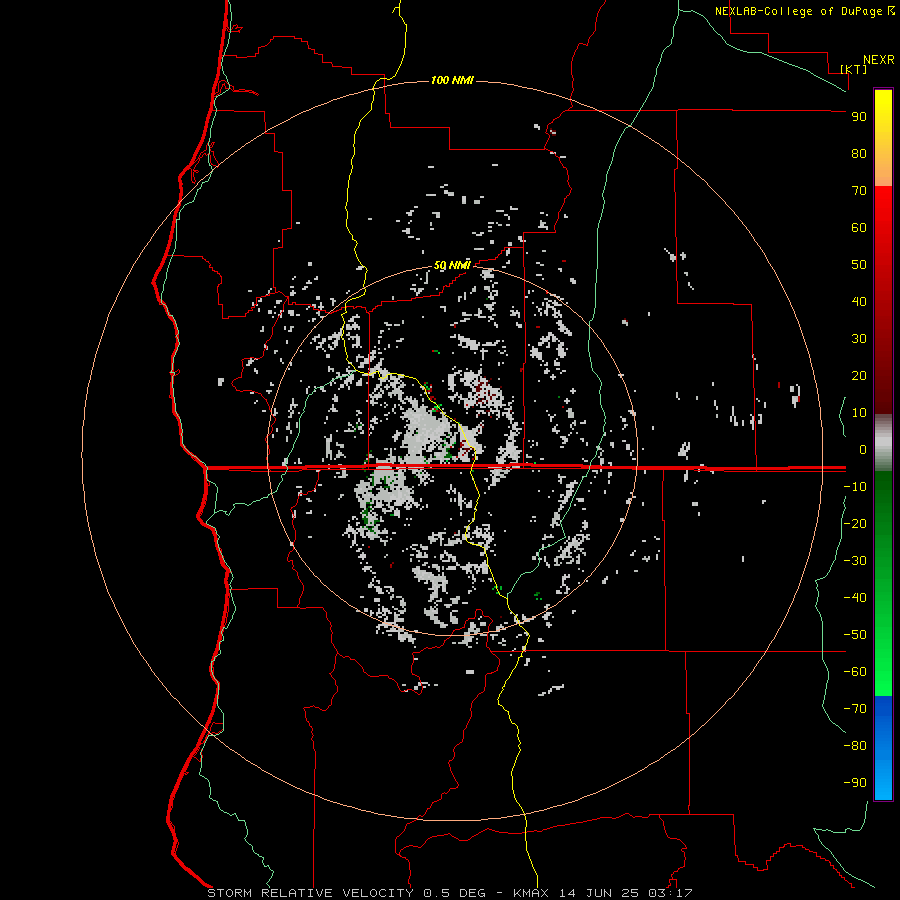
Task: Click the 80 value on the velocity scale
Action: (859, 154)
